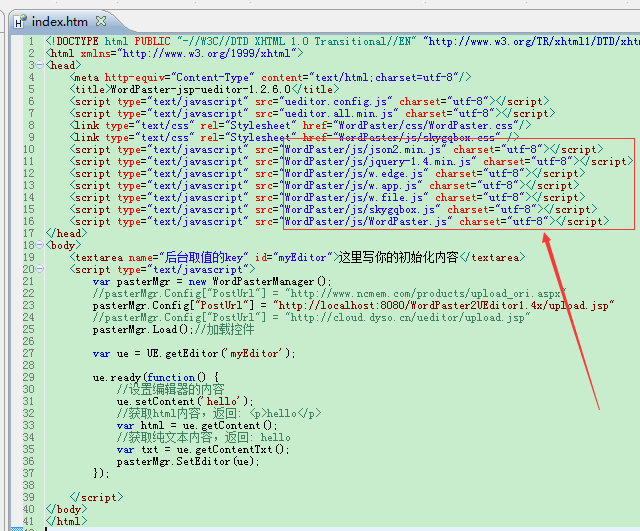Click the w.file.js script source

coord(353,197)
